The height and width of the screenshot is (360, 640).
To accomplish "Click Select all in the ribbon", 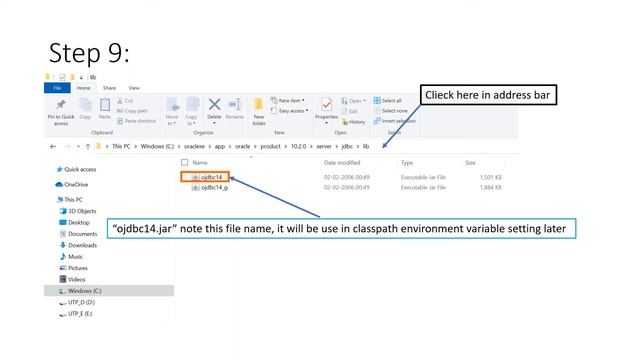I will 387,100.
